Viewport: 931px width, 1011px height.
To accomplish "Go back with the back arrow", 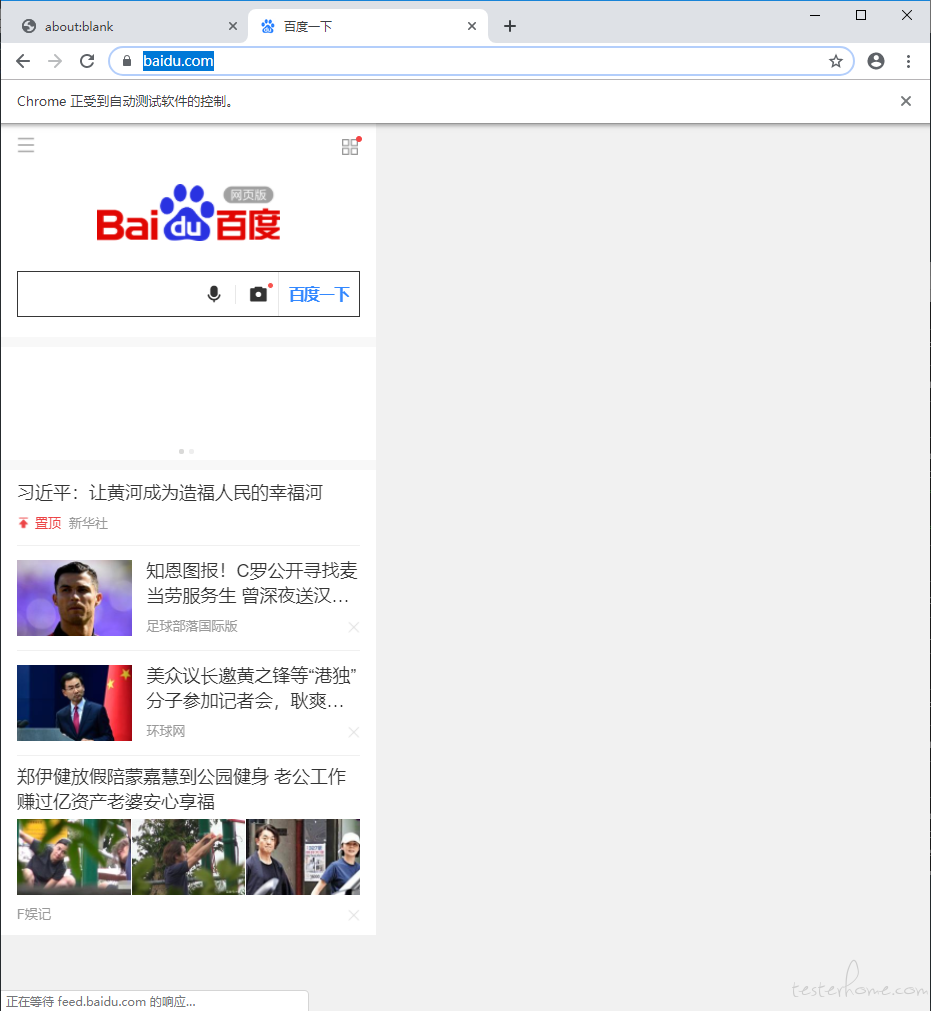I will (x=23, y=61).
